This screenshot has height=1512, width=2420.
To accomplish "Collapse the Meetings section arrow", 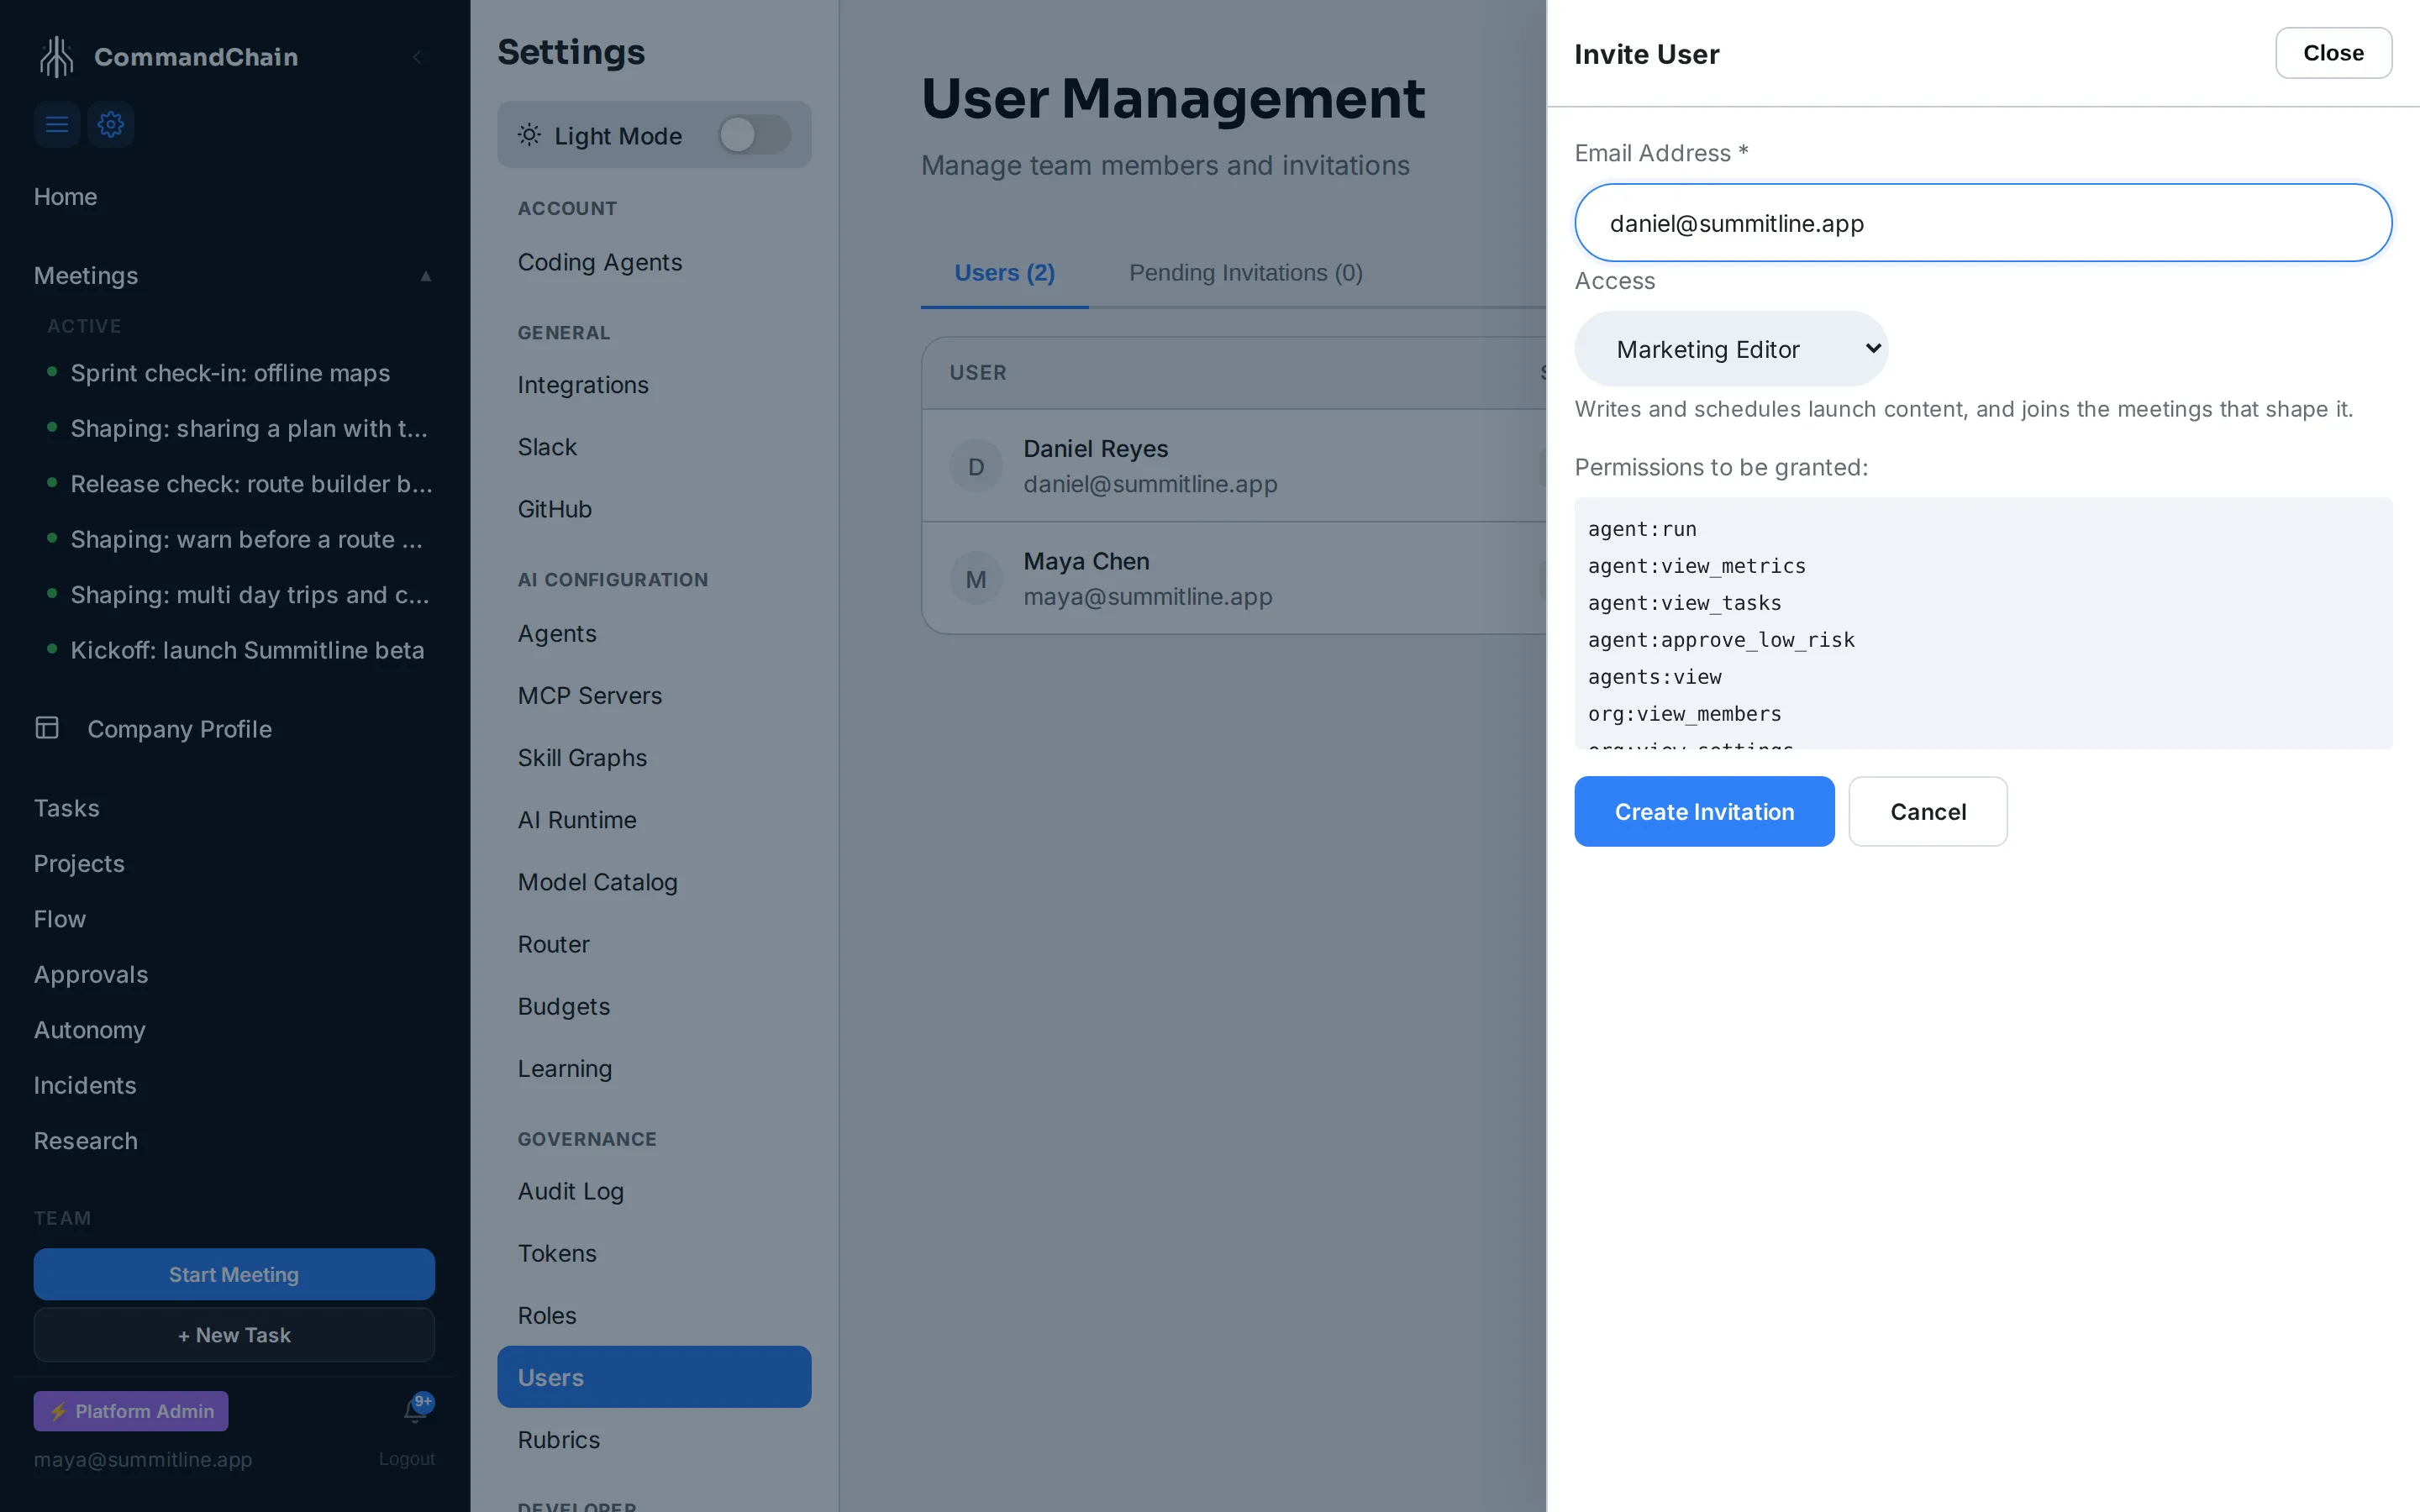I will point(426,276).
